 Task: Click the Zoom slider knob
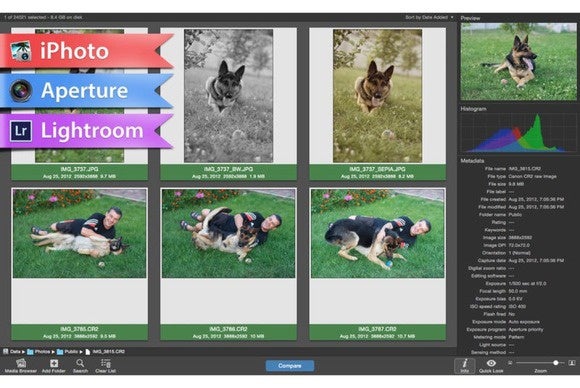click(x=556, y=363)
